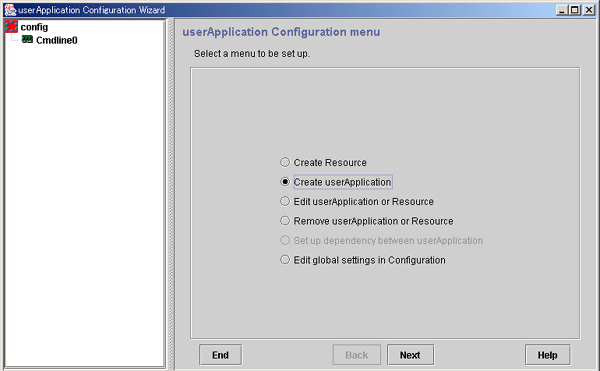Image resolution: width=600 pixels, height=371 pixels.
Task: Click the vertical split pane divider
Action: 171,194
